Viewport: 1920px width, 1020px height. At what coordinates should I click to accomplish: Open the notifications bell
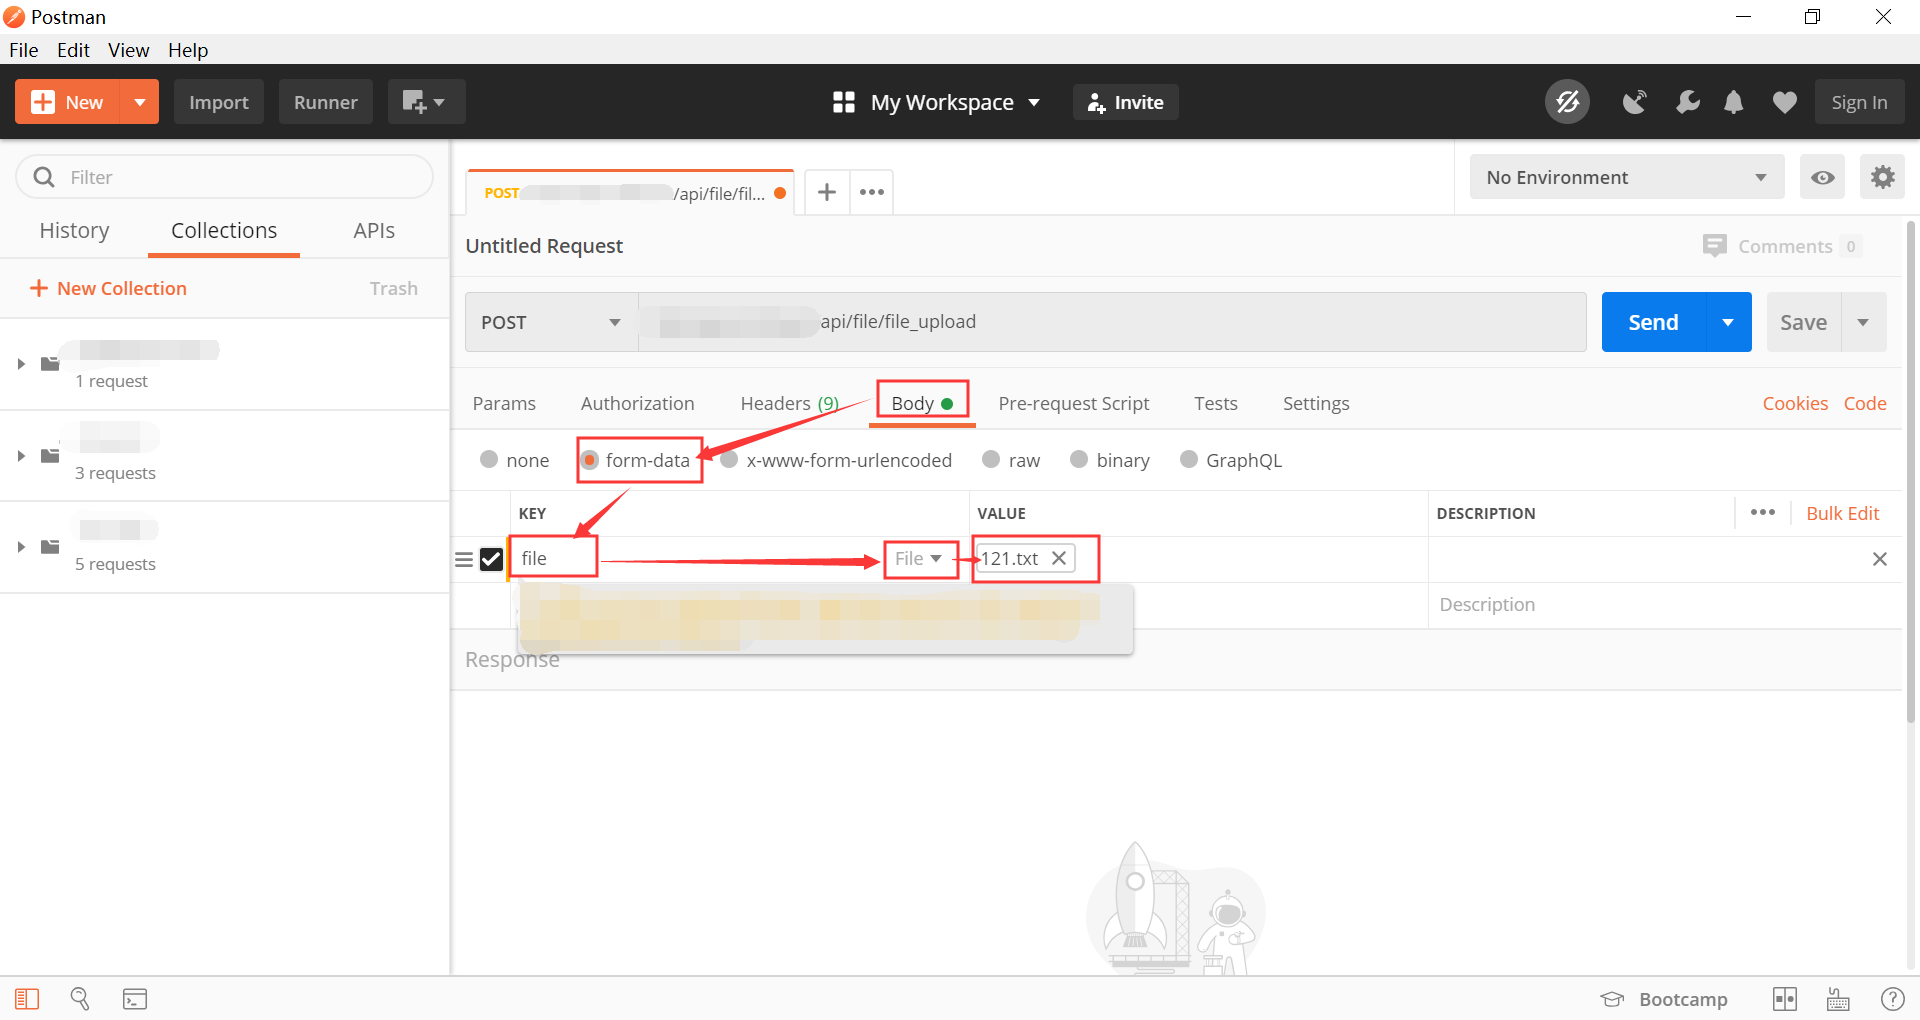point(1734,102)
